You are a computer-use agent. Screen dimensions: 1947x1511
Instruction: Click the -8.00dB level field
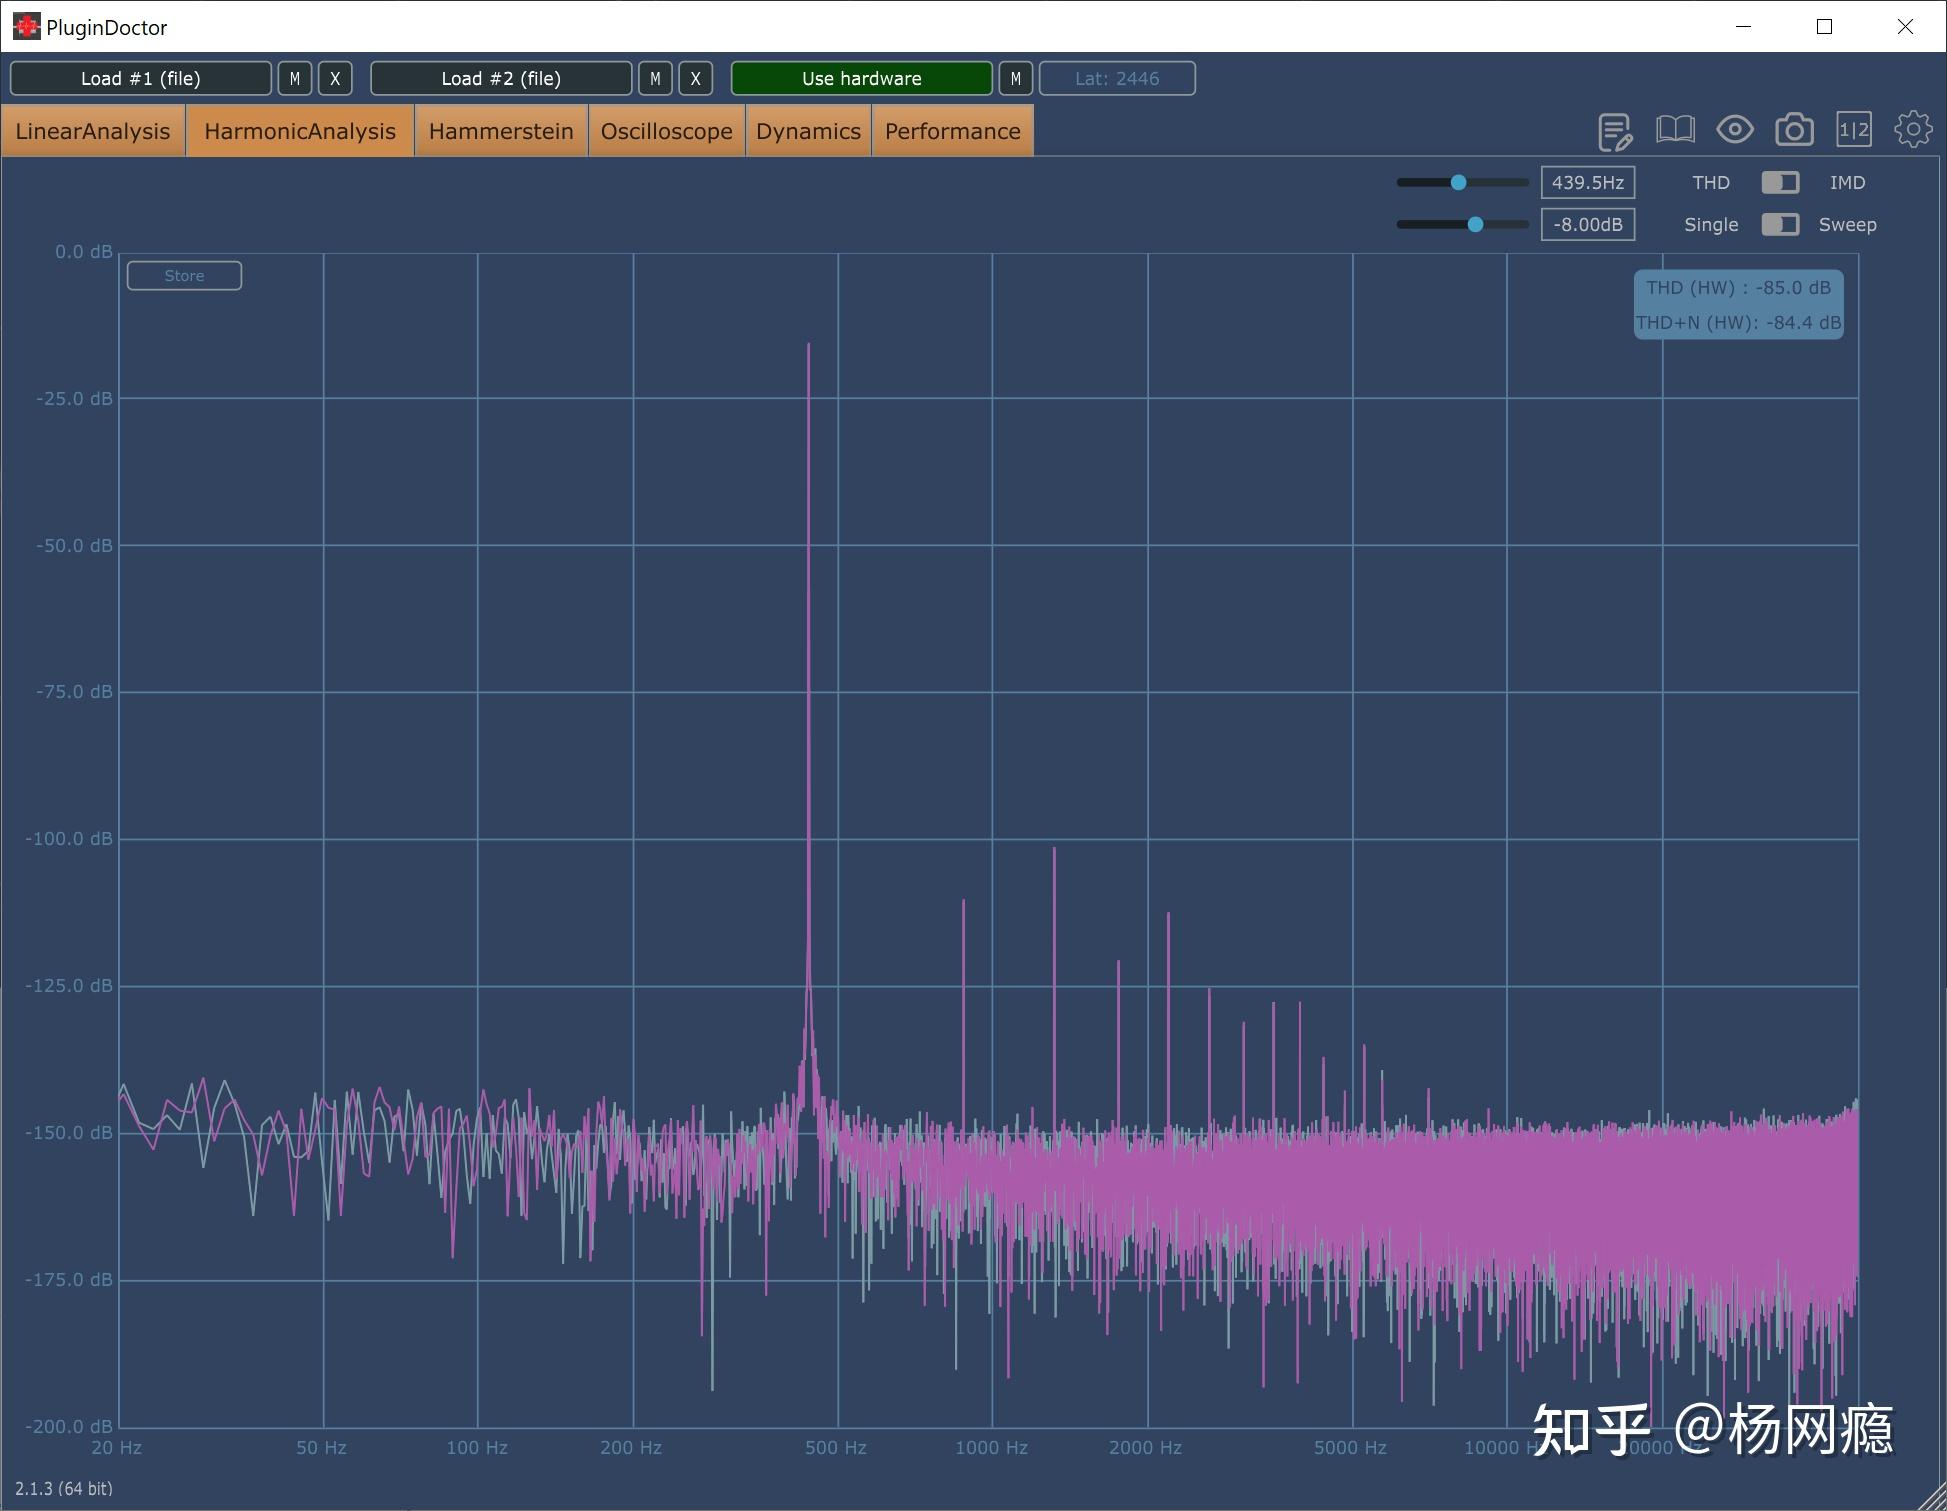(1587, 225)
